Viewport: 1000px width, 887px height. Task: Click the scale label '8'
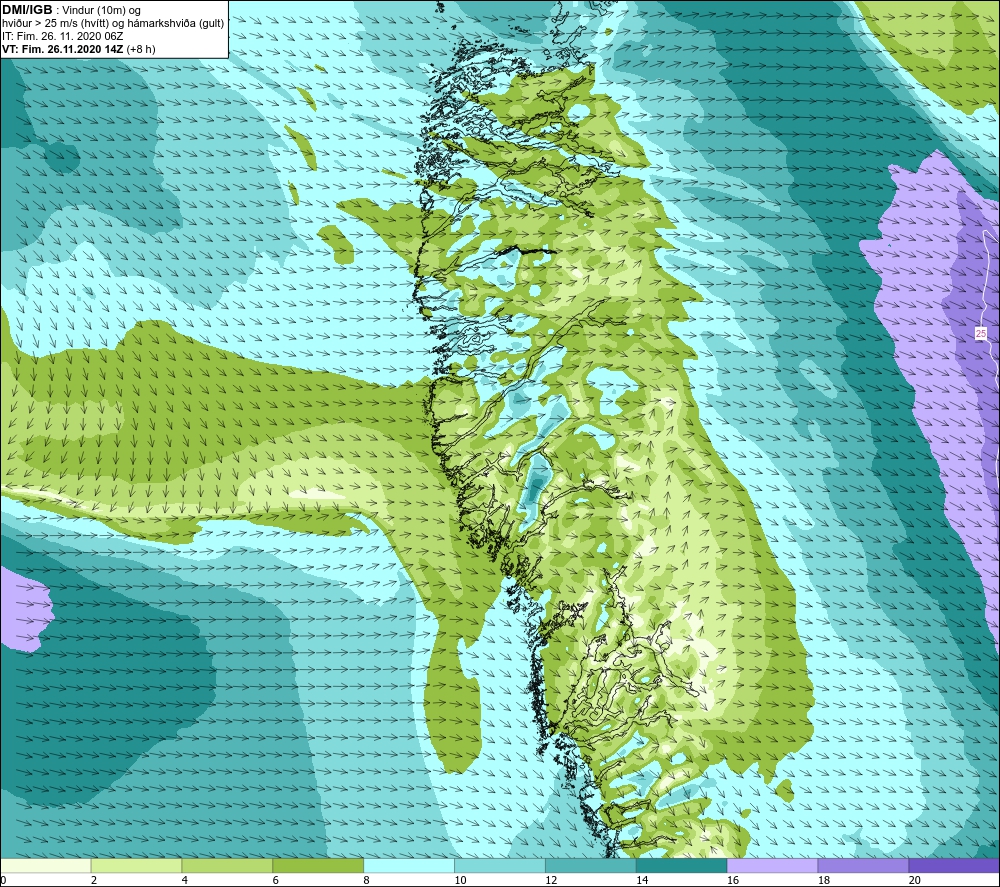(366, 880)
